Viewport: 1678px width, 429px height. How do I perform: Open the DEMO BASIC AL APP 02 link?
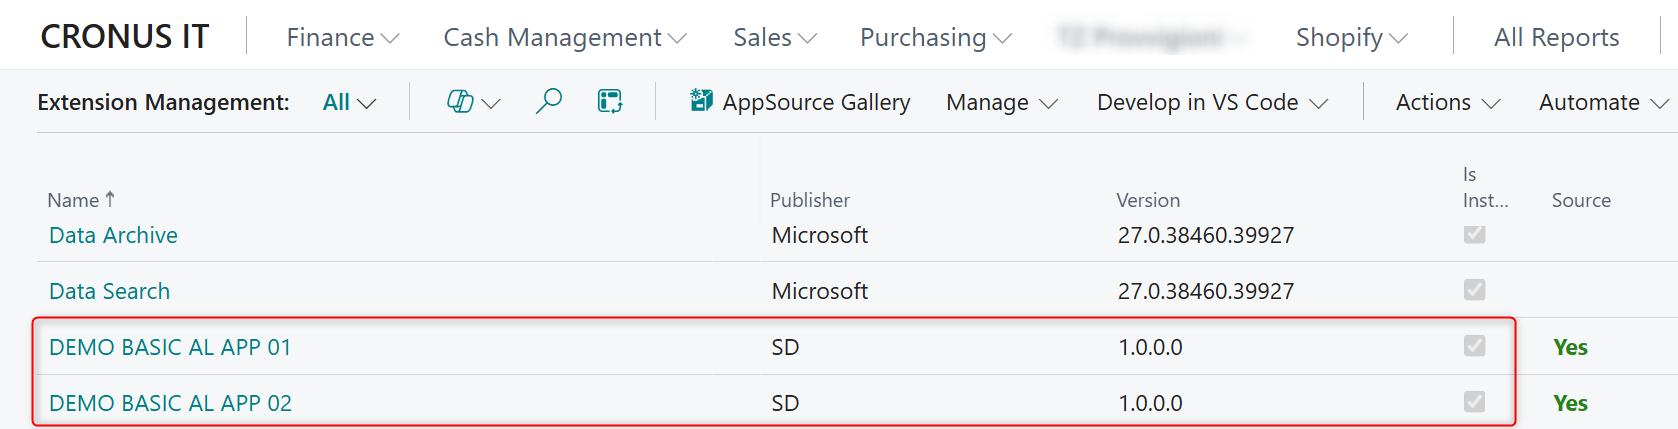pos(171,403)
